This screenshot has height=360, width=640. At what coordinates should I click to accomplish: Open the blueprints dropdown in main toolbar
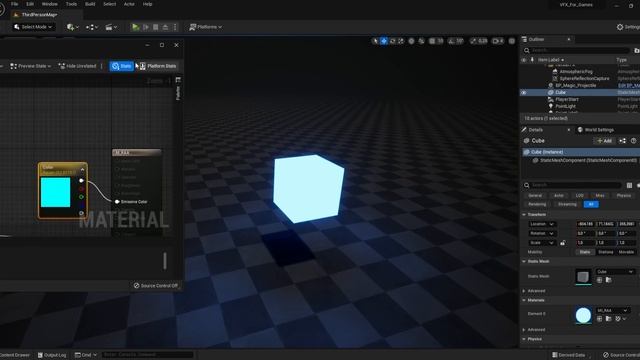click(92, 27)
